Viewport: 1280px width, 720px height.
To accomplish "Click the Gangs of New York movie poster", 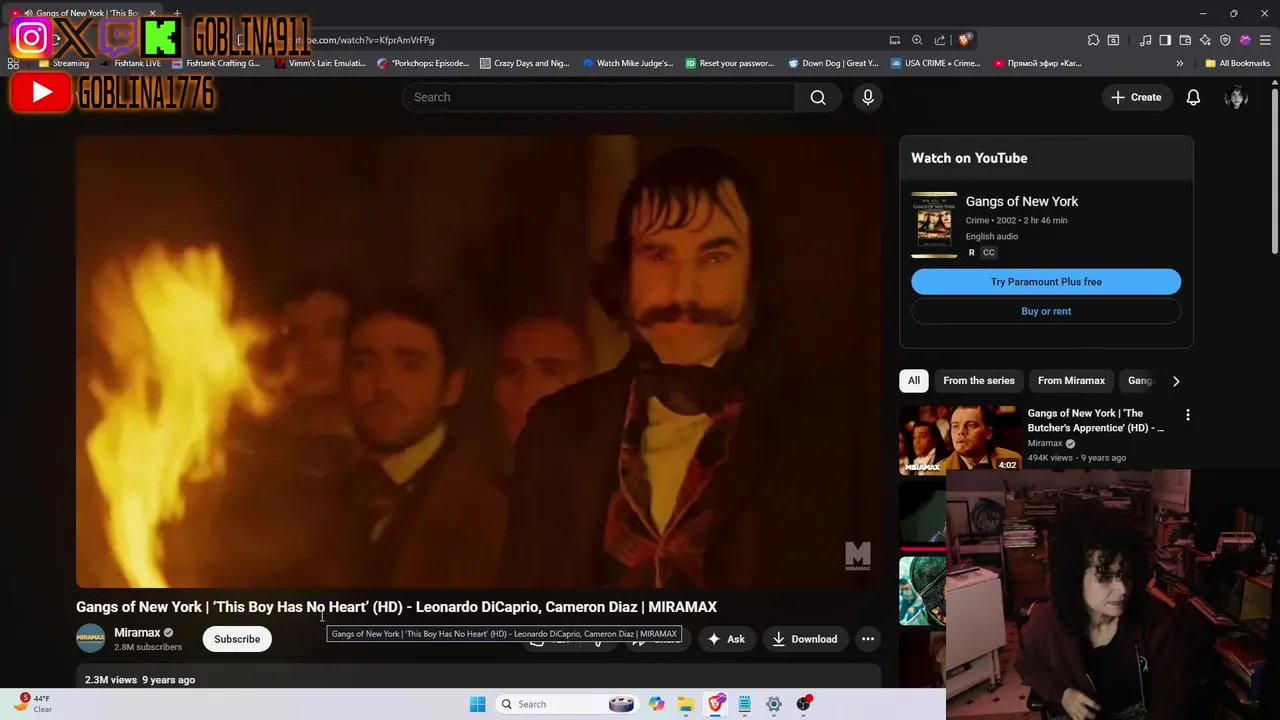I will [x=934, y=225].
